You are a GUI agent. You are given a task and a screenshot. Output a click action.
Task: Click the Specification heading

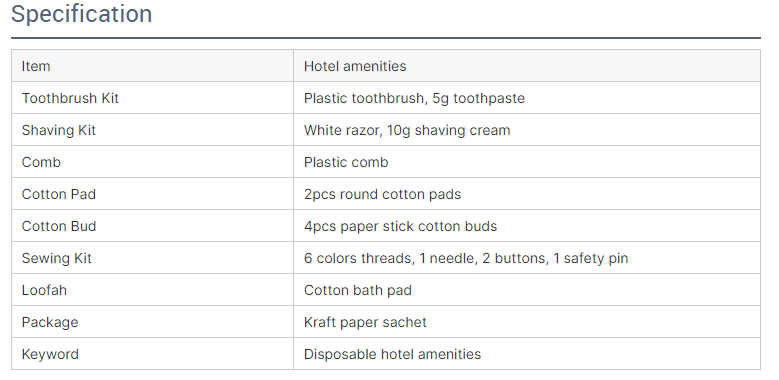[x=81, y=14]
